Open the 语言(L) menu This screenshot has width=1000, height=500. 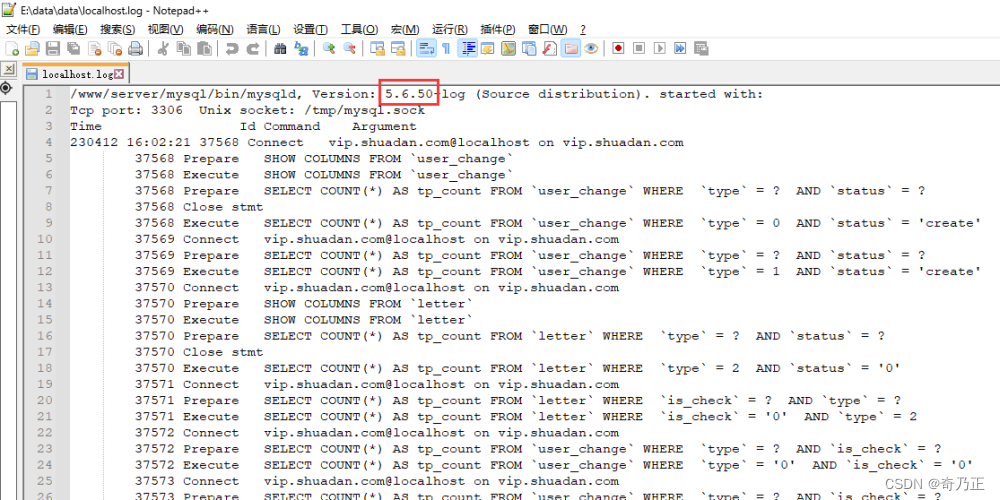[263, 29]
